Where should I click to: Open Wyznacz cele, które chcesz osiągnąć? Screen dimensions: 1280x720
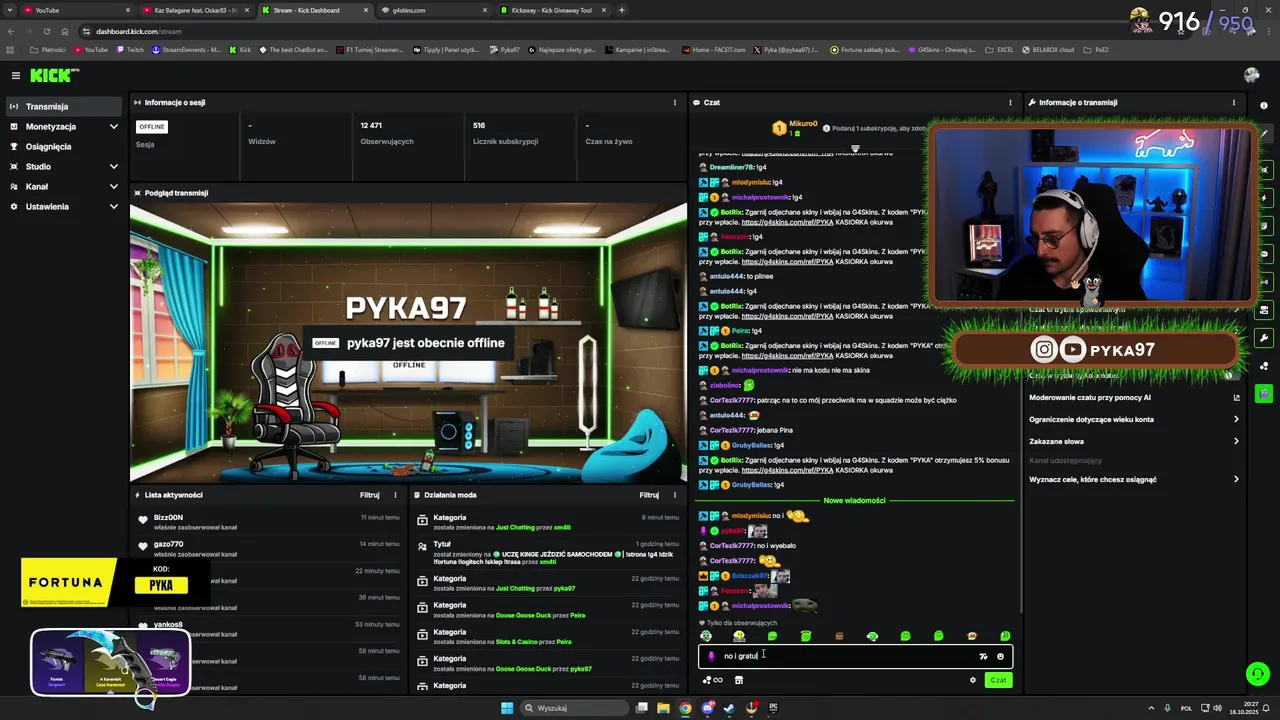pos(1134,479)
